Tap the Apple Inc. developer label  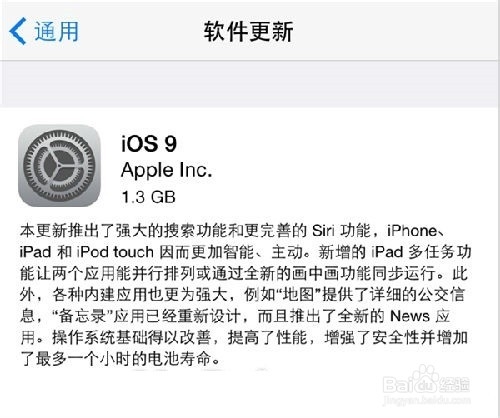167,170
